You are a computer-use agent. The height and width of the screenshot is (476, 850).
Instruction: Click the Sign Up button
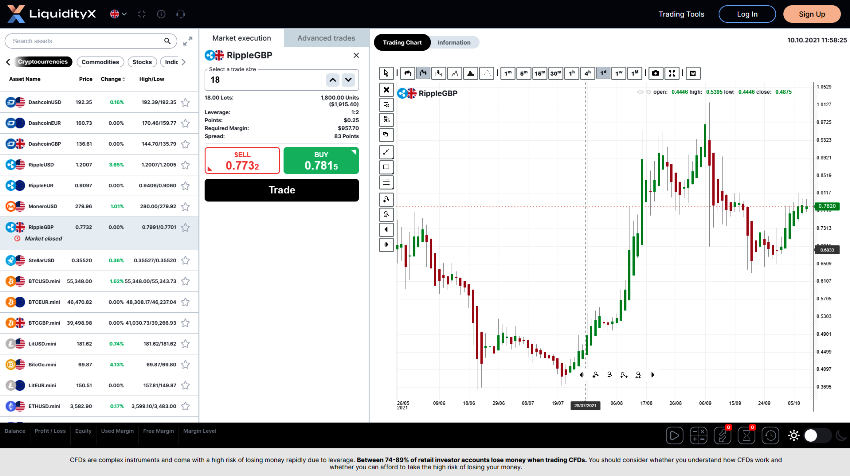click(812, 14)
